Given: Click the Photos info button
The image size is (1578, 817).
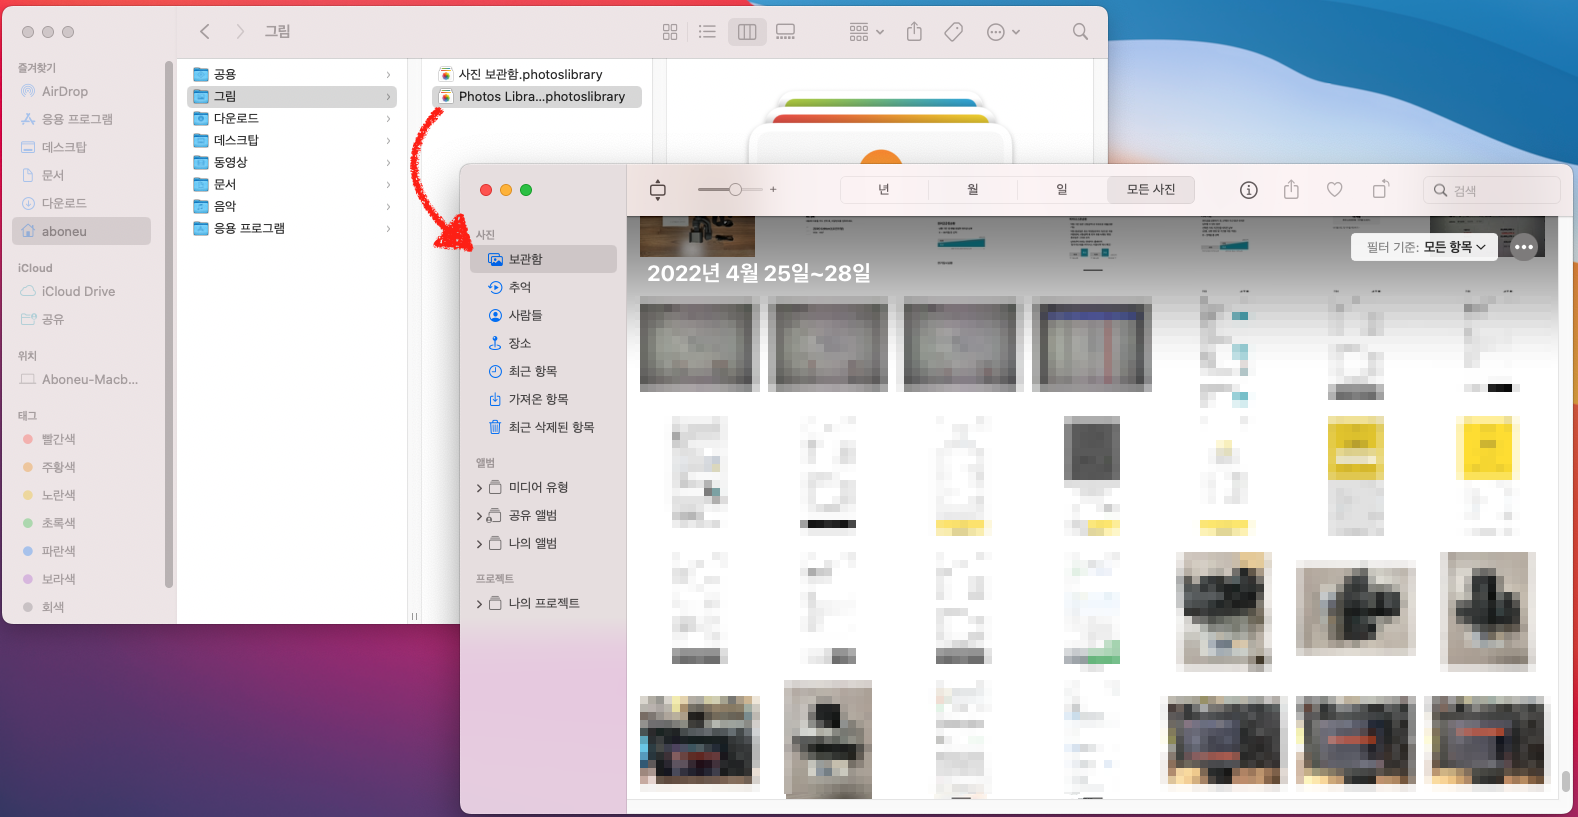Looking at the screenshot, I should coord(1249,190).
